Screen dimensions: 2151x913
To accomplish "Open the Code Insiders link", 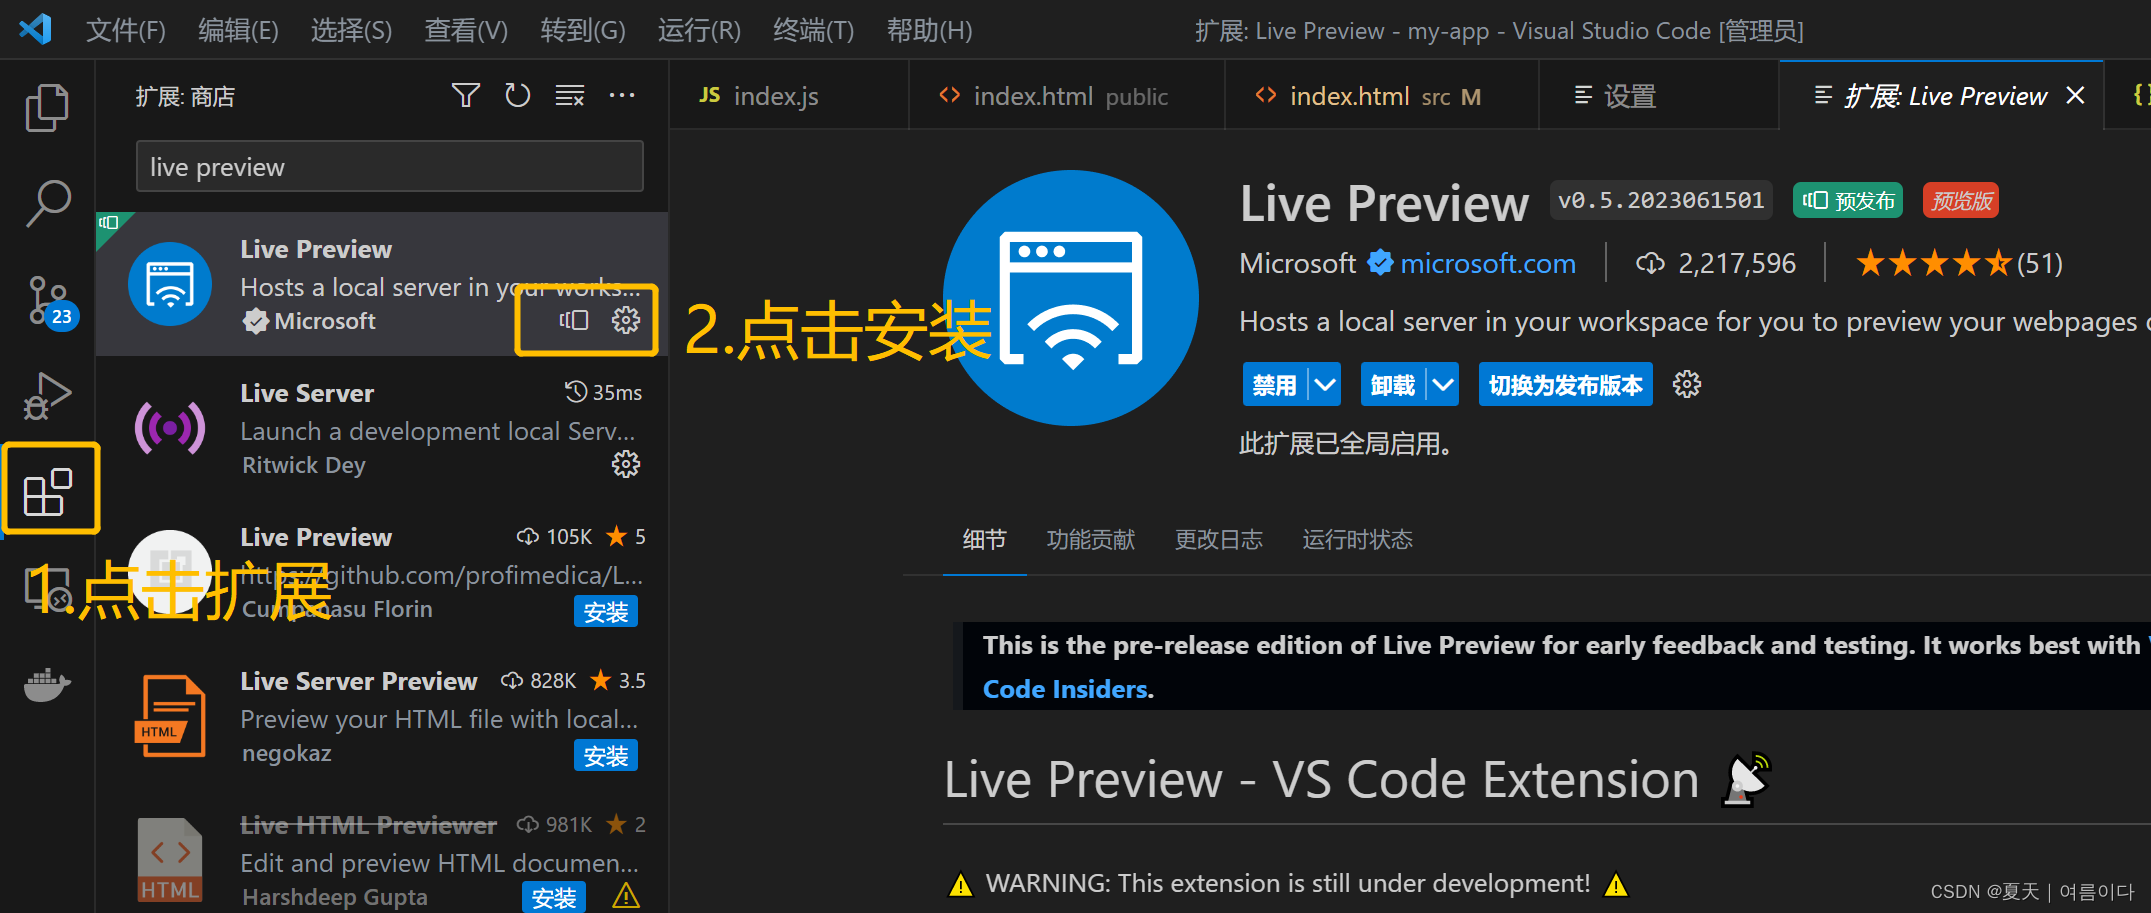I will click(x=1066, y=689).
